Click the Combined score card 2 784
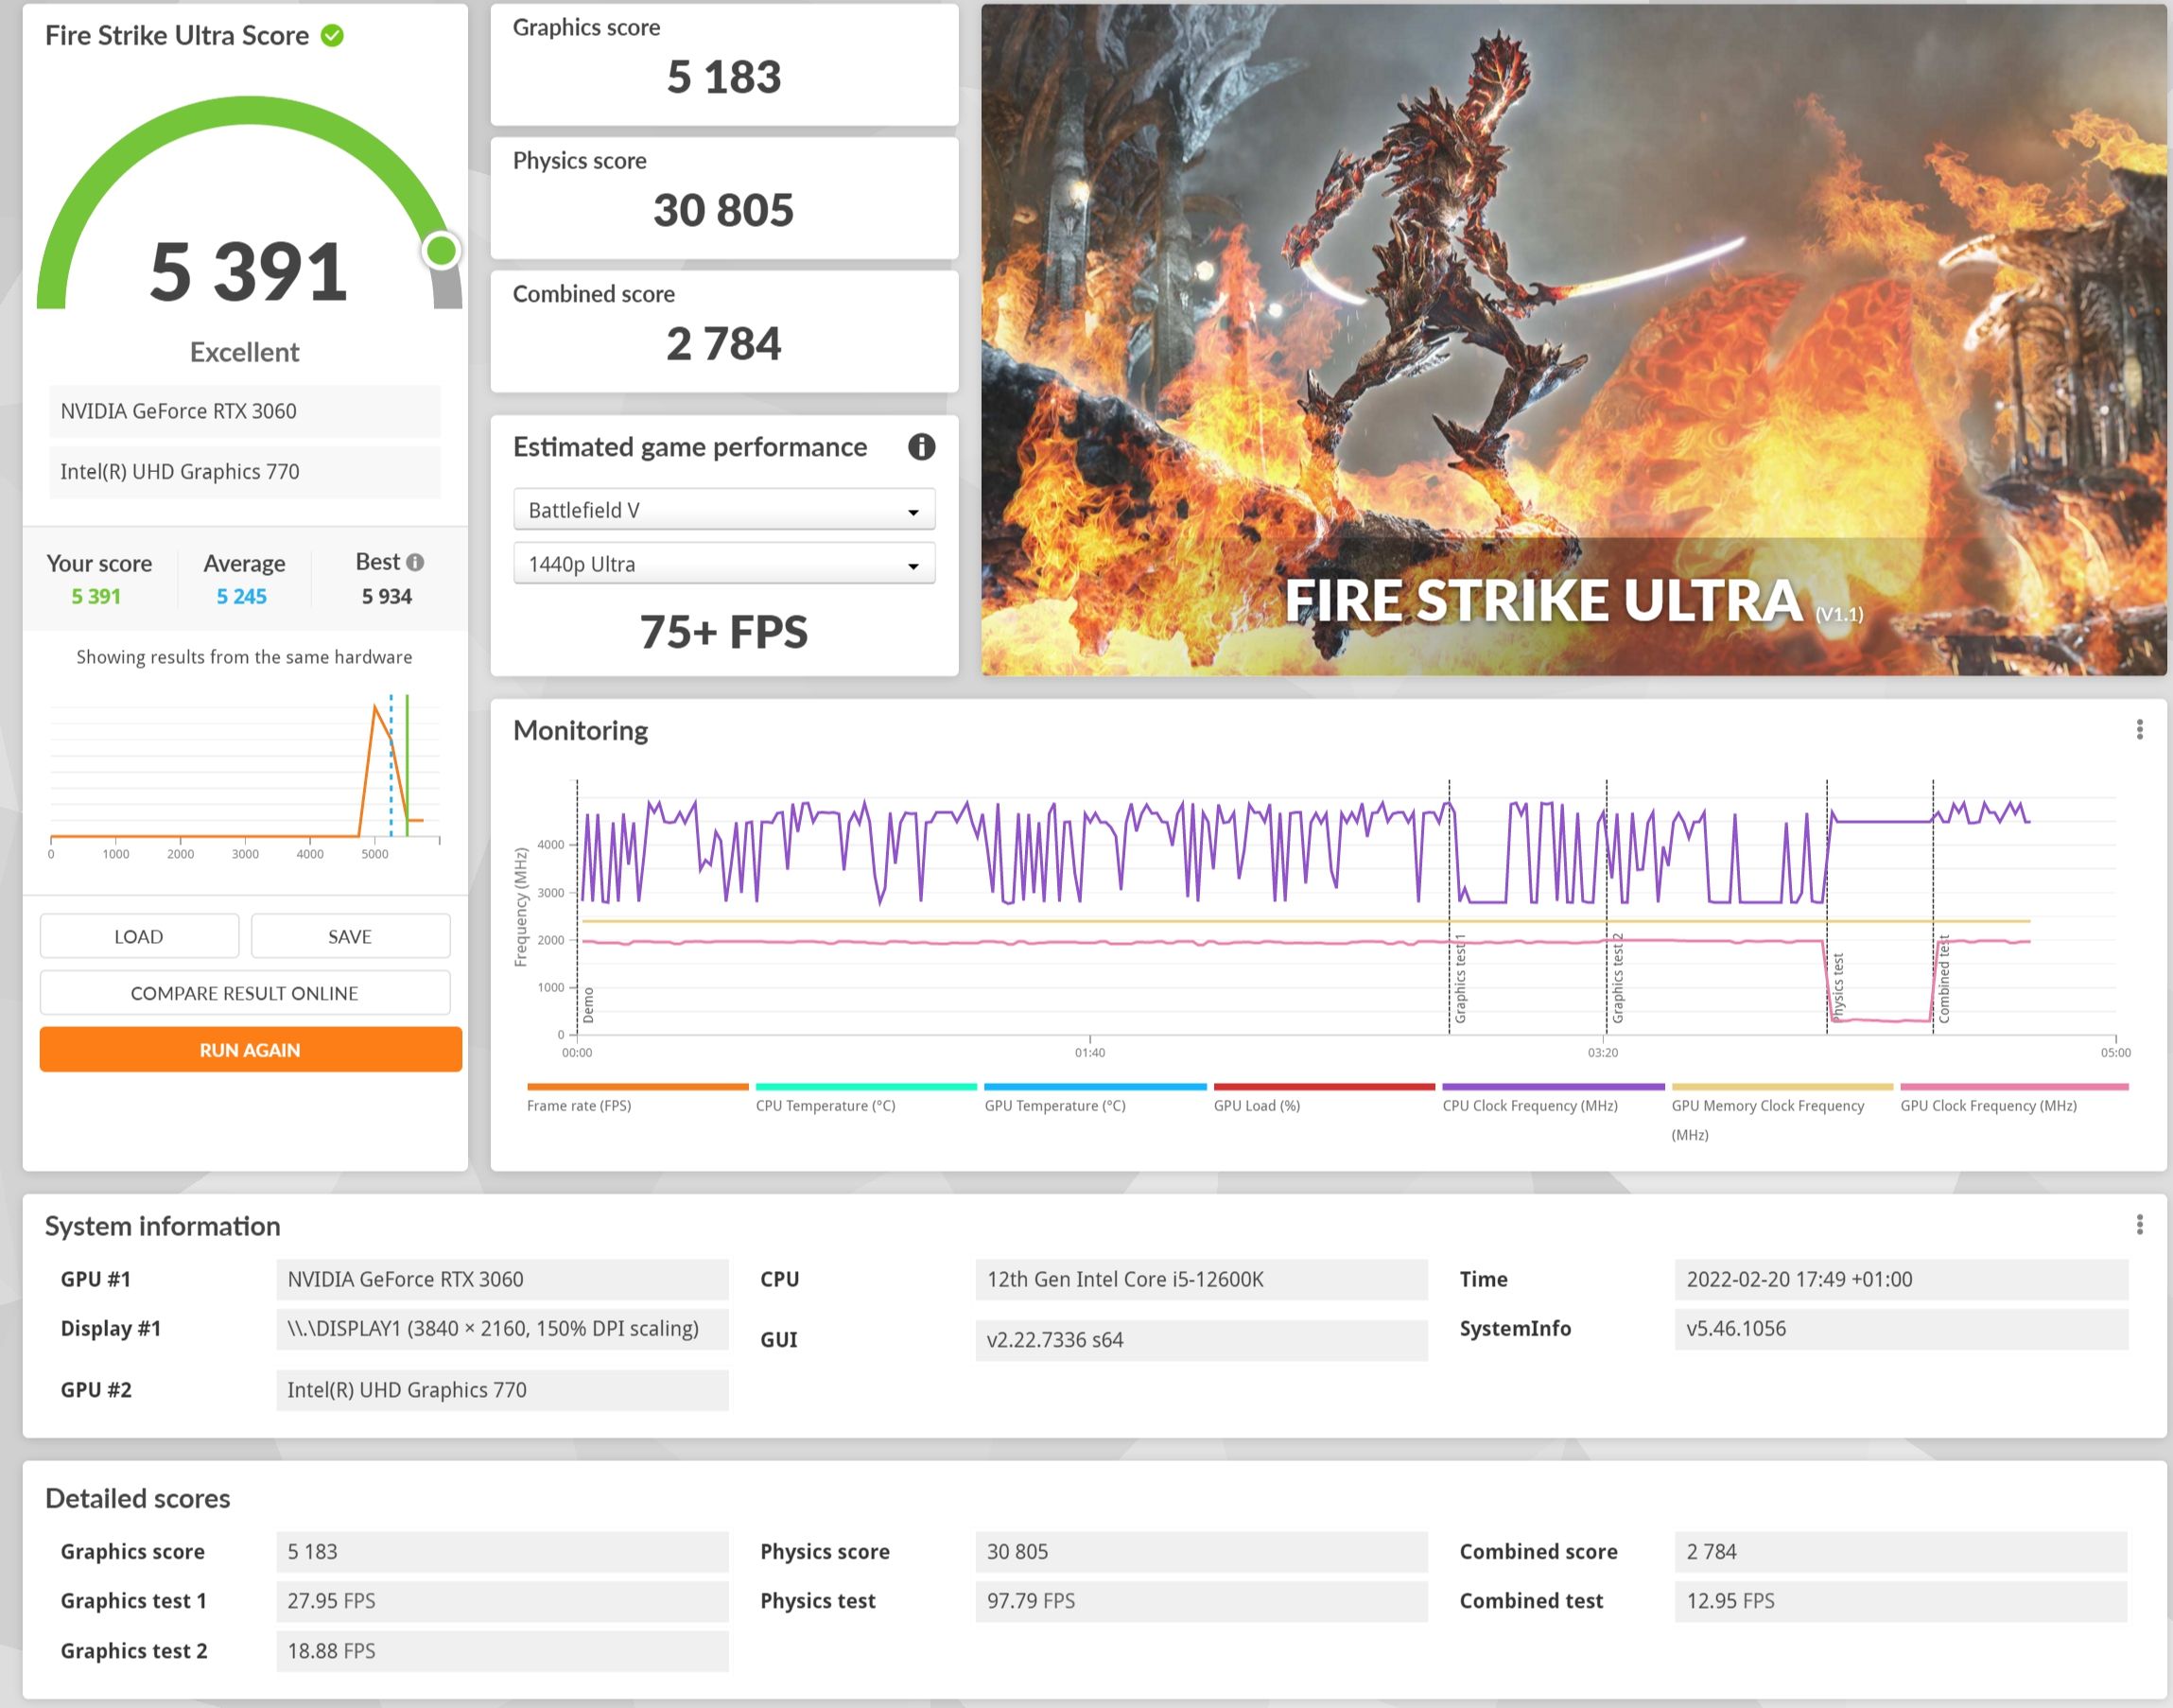Viewport: 2173px width, 1708px height. point(724,331)
